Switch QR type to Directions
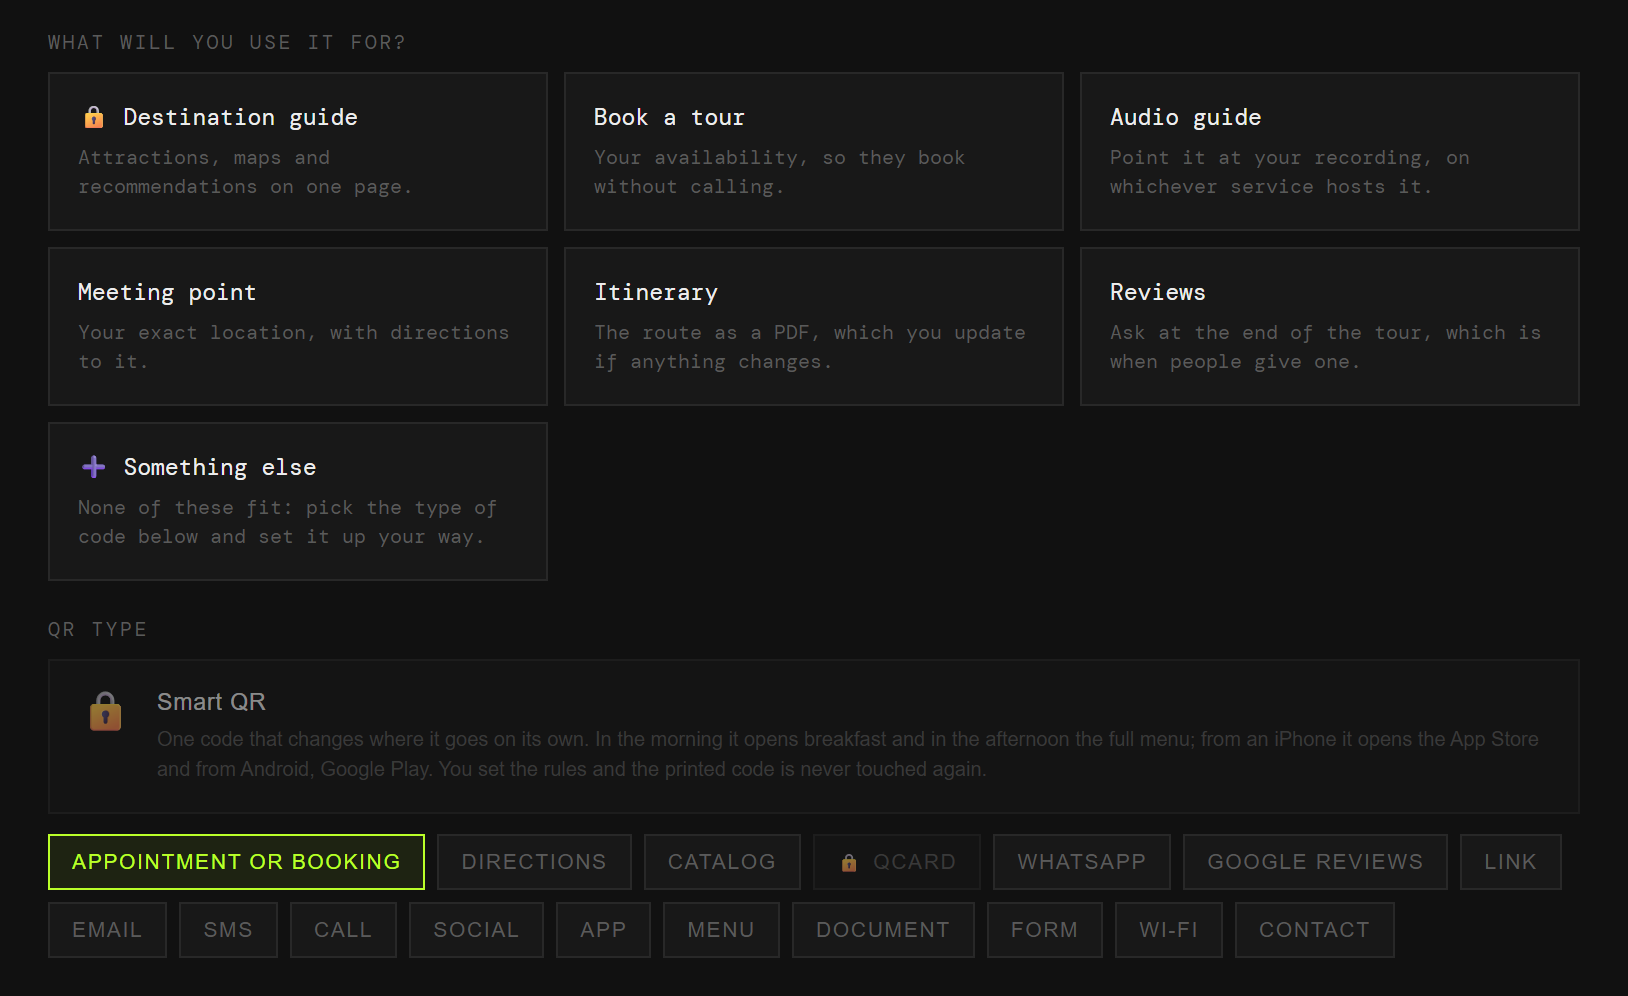 point(534,862)
